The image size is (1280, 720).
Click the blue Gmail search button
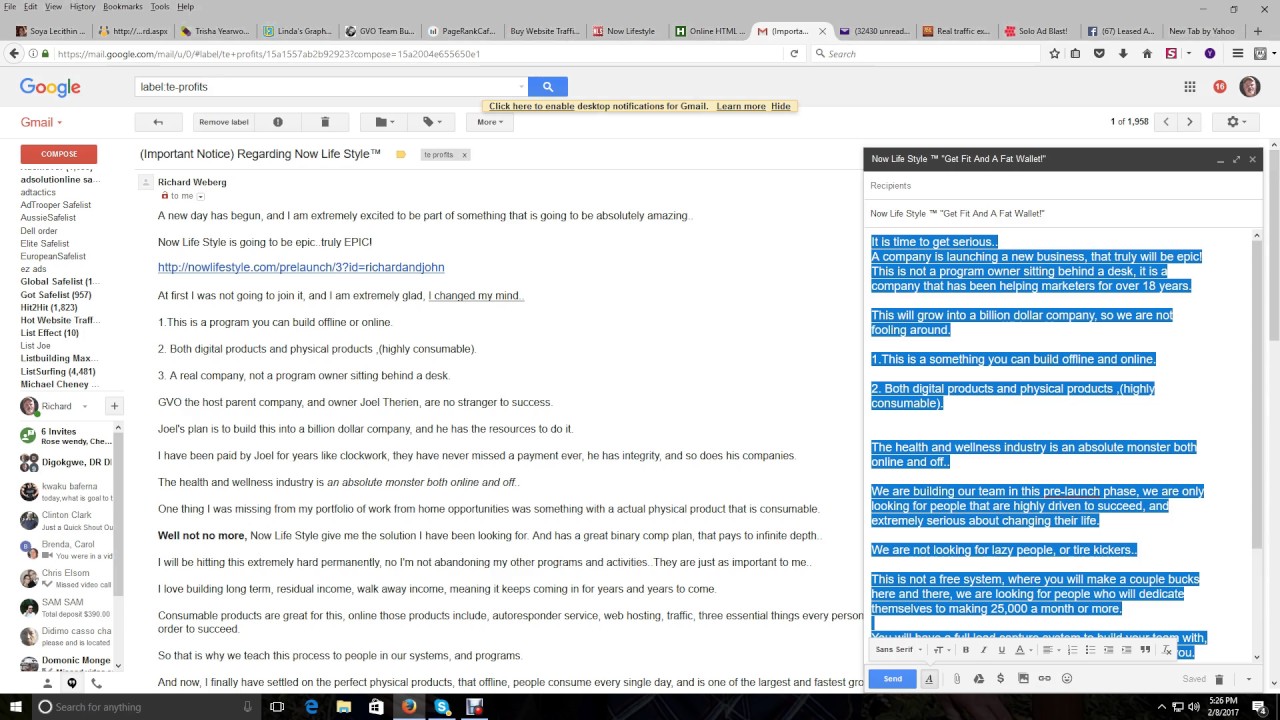point(548,87)
